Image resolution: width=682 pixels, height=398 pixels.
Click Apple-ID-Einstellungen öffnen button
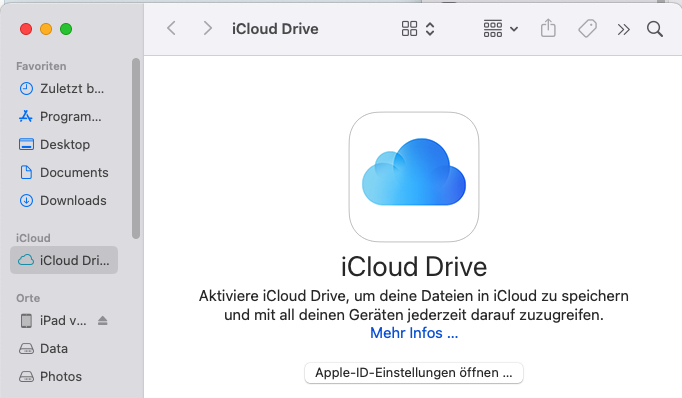pos(414,373)
